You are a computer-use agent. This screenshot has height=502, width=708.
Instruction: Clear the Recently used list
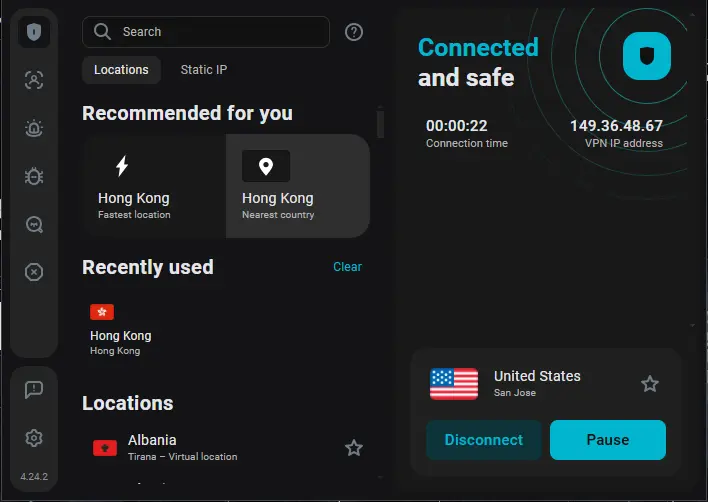[x=347, y=267]
